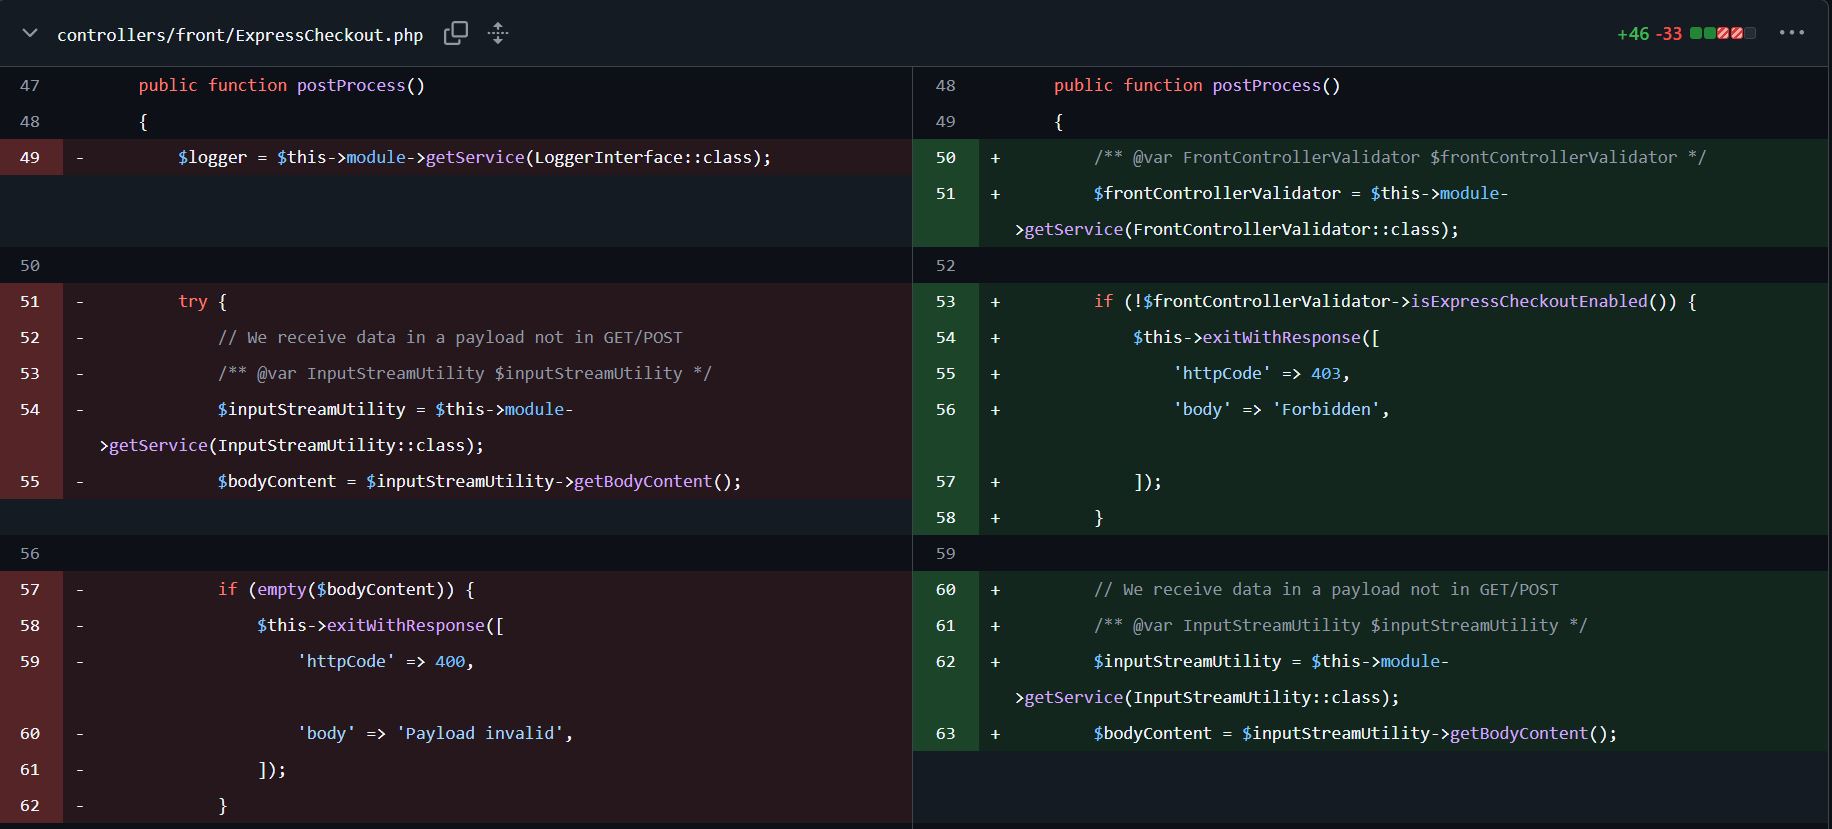Copy the ExpressCheckout.php file path
Viewport: 1832px width, 829px height.
pos(455,33)
